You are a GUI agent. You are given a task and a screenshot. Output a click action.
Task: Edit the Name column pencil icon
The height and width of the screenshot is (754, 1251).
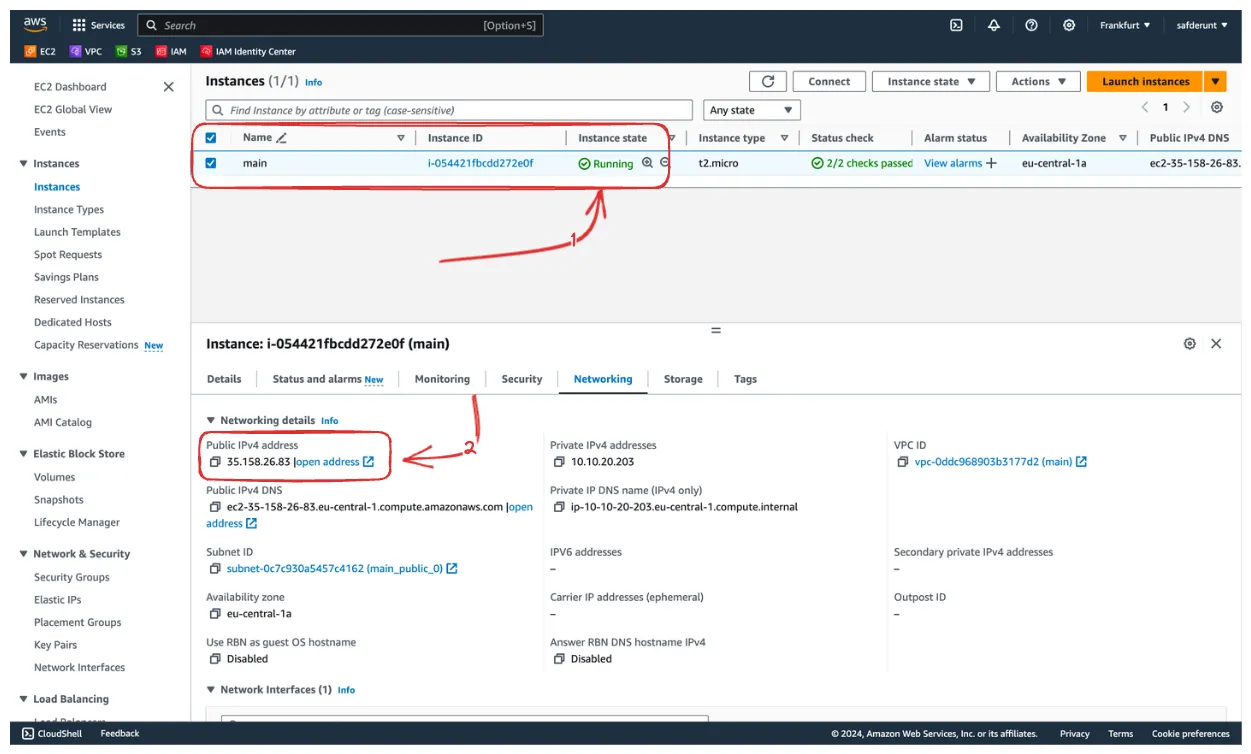point(282,138)
